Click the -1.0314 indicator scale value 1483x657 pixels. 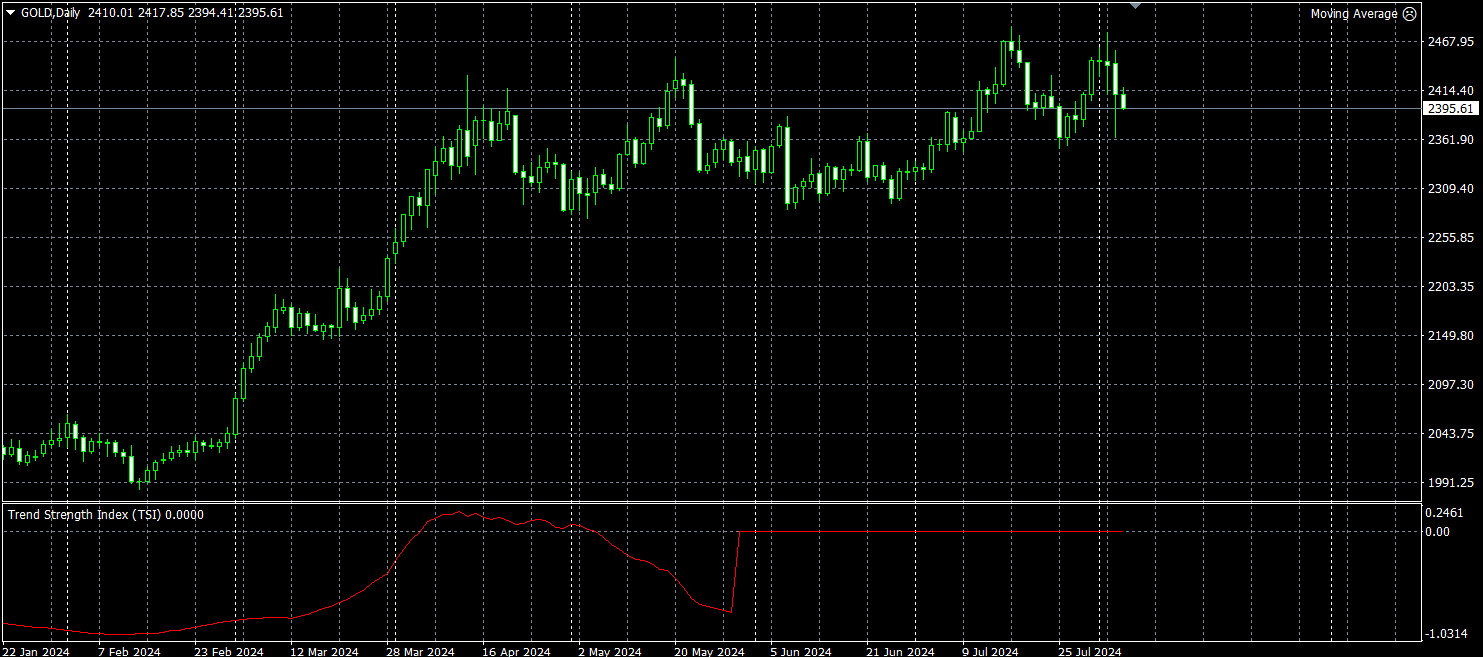[1447, 634]
